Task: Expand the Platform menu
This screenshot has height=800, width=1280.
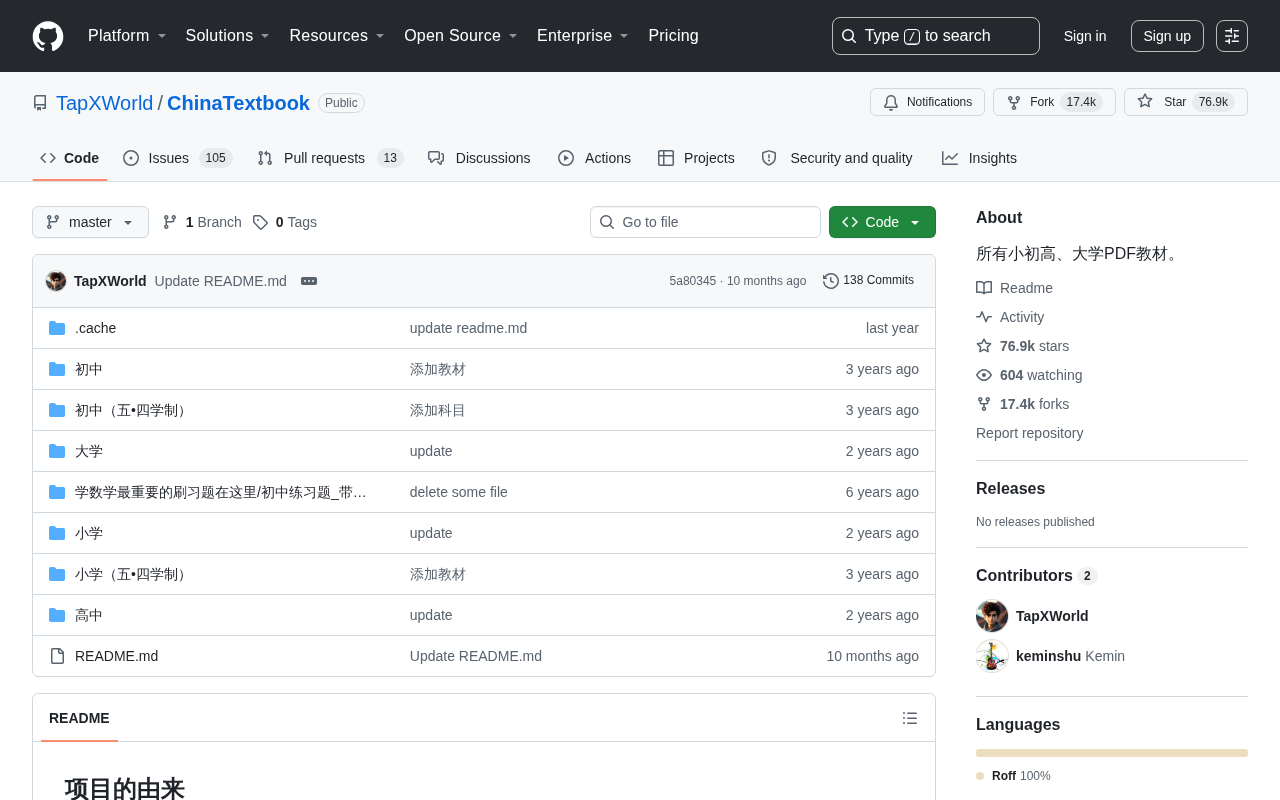Action: pos(127,36)
